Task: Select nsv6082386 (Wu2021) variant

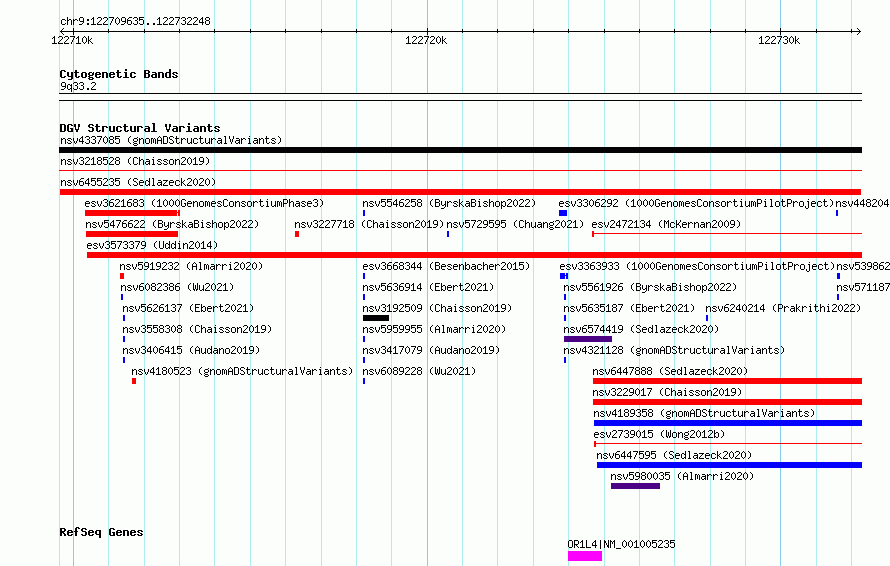Action: 177,287
